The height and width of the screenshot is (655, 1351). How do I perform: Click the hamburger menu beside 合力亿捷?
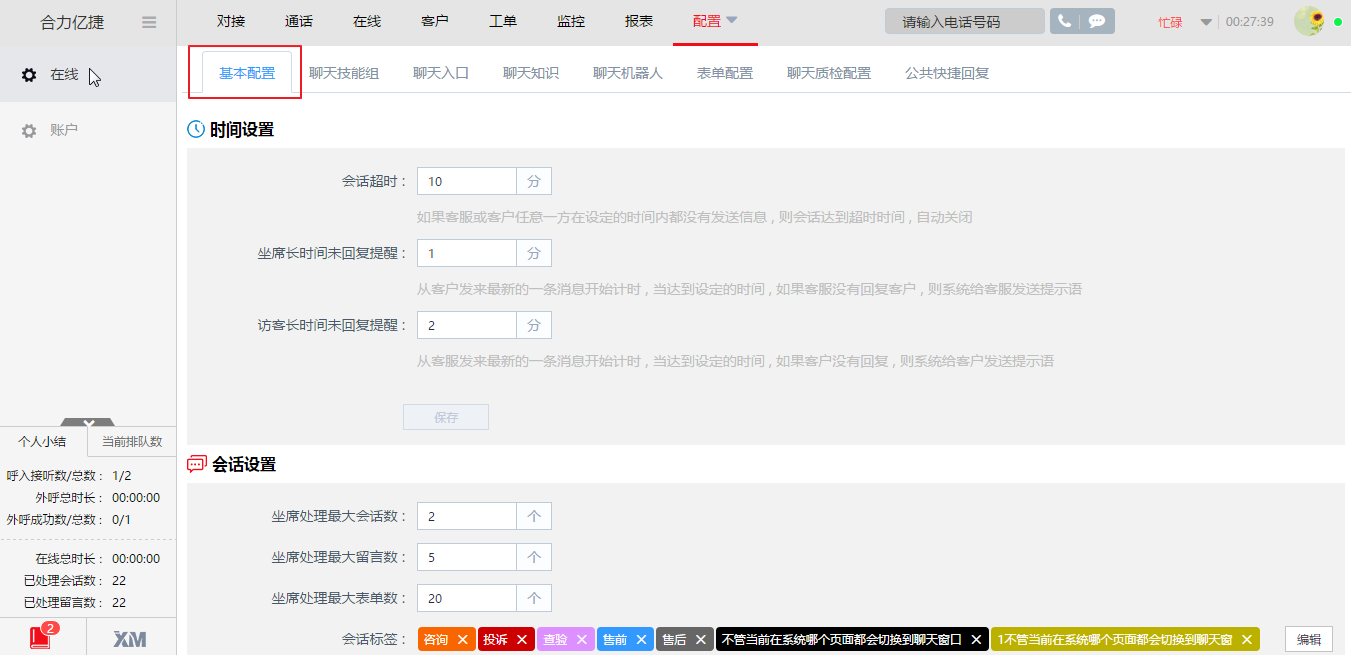pos(148,21)
